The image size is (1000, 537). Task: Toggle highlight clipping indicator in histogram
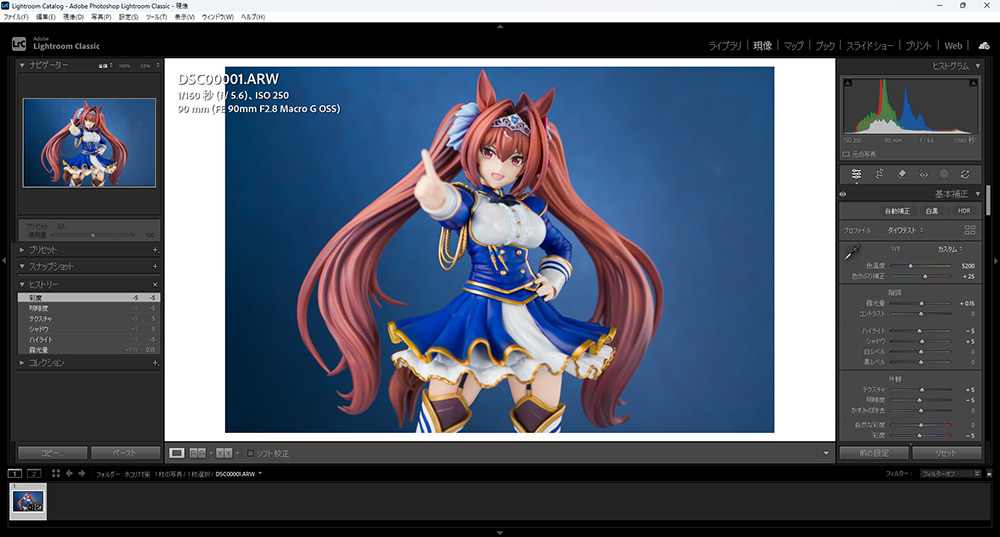973,83
